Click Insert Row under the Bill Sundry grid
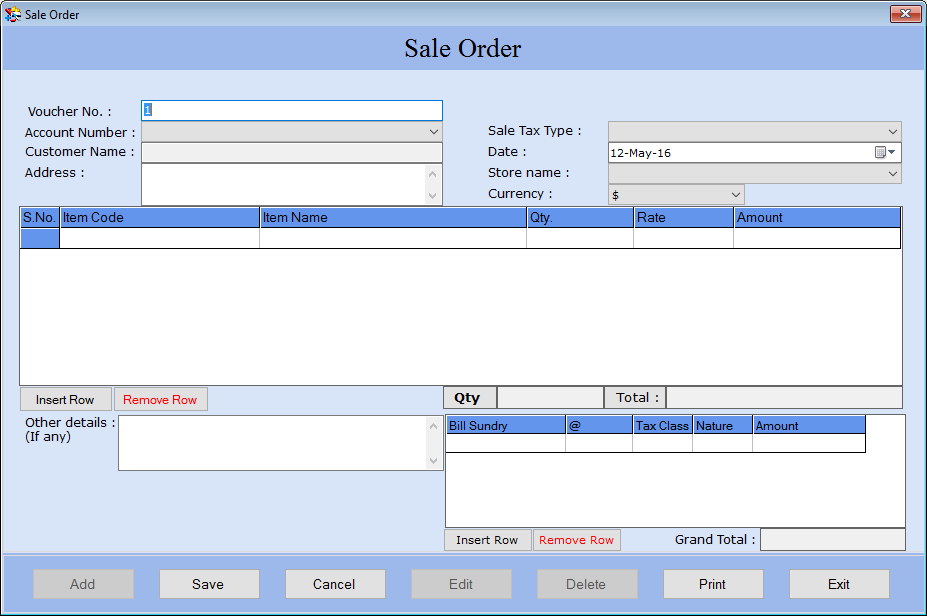 tap(487, 540)
